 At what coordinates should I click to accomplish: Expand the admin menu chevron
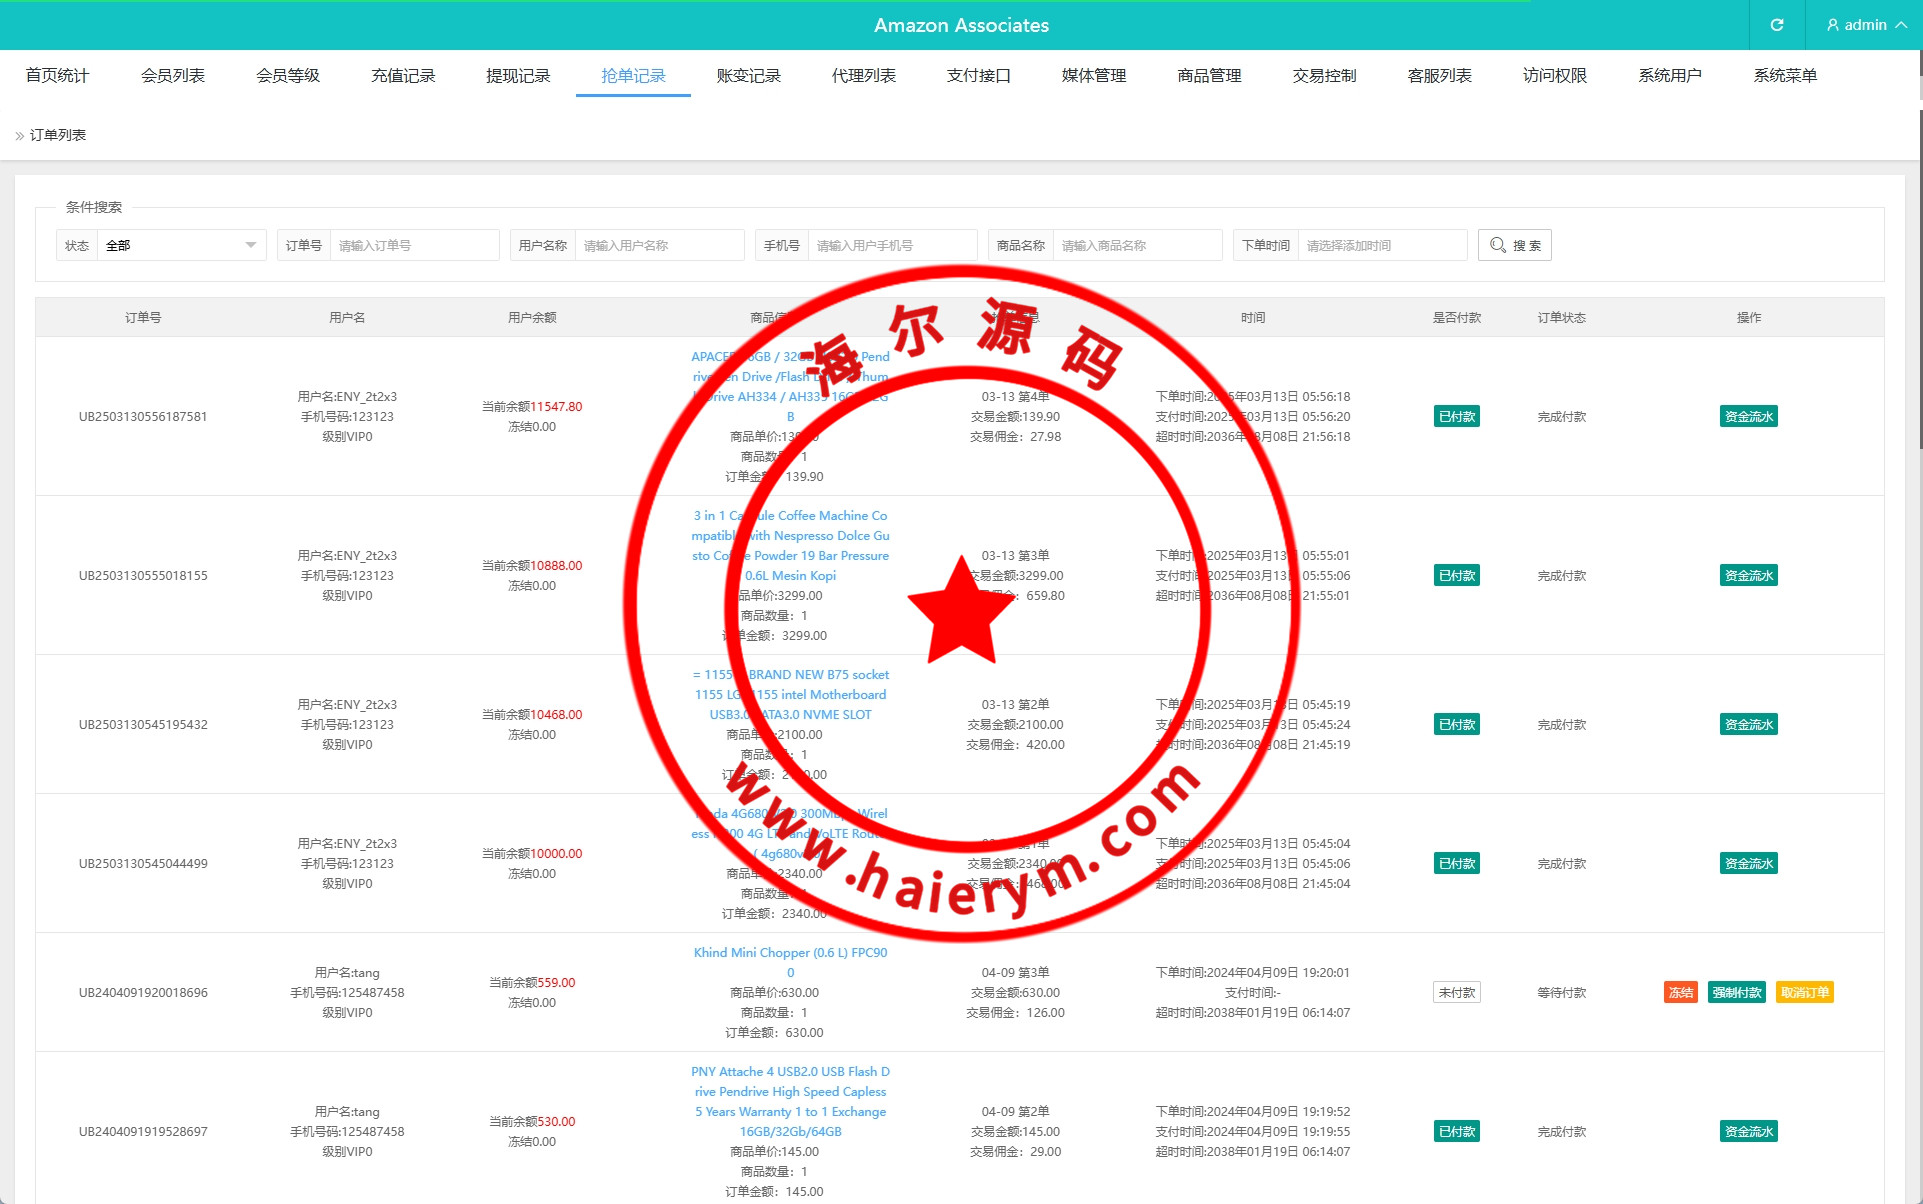point(1901,25)
